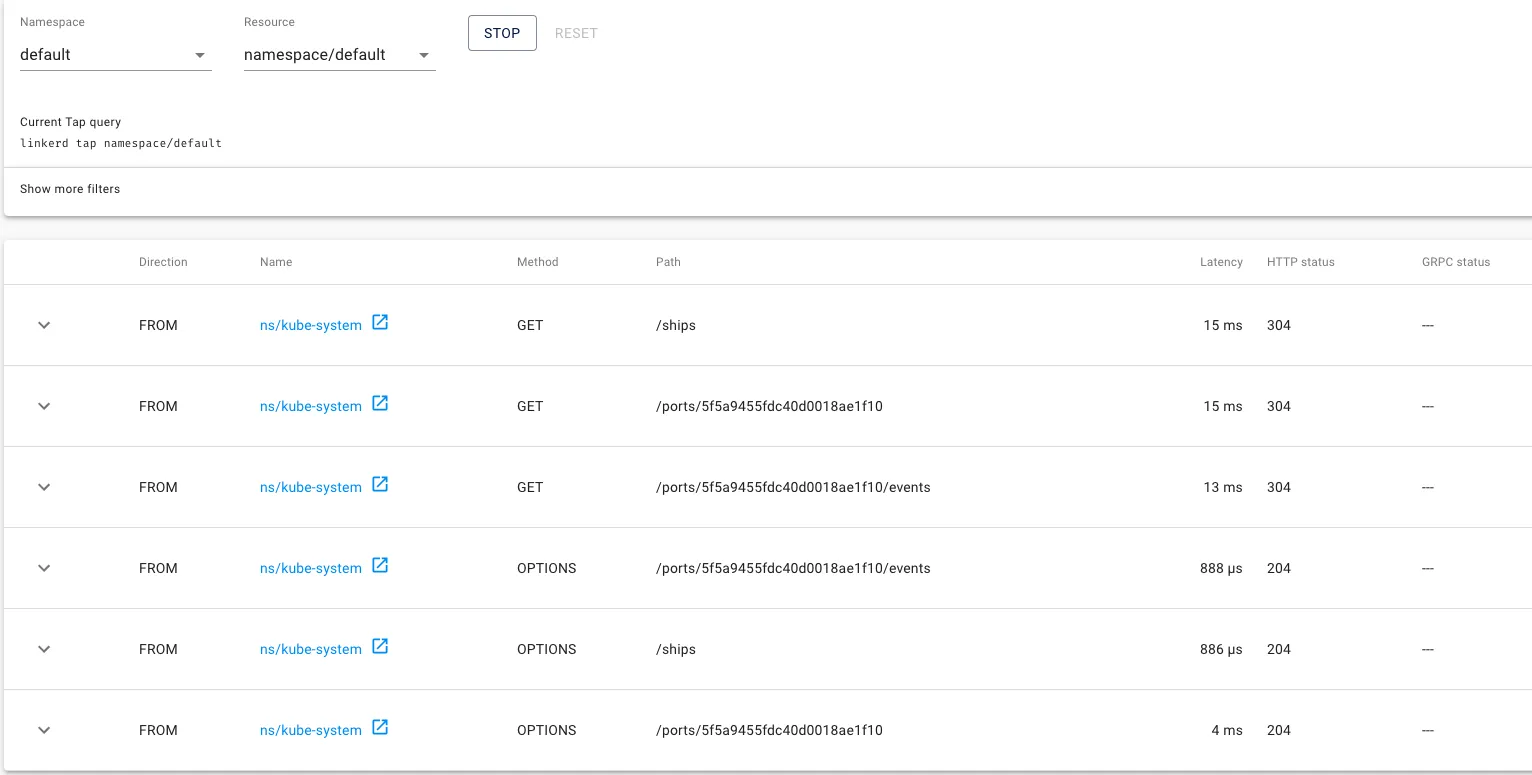
Task: Click the Current Tap query label
Action: pyautogui.click(x=70, y=122)
